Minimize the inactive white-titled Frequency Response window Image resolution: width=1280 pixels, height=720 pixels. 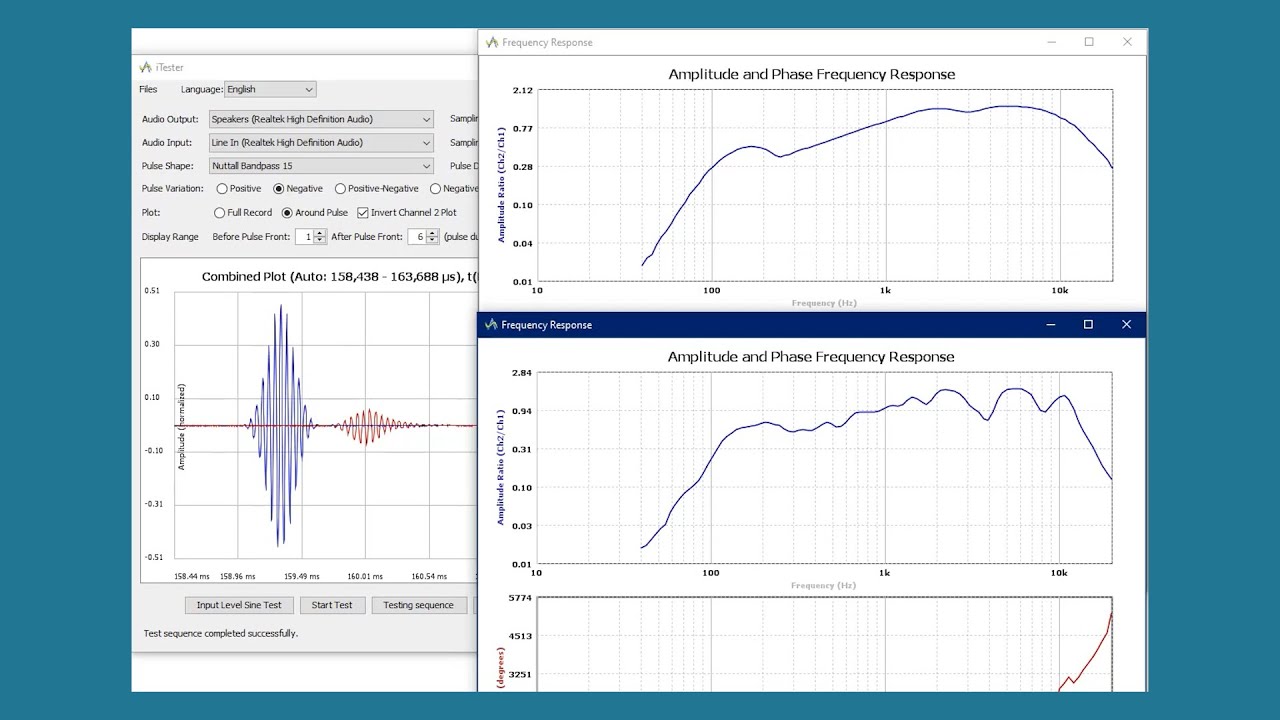(x=1051, y=42)
